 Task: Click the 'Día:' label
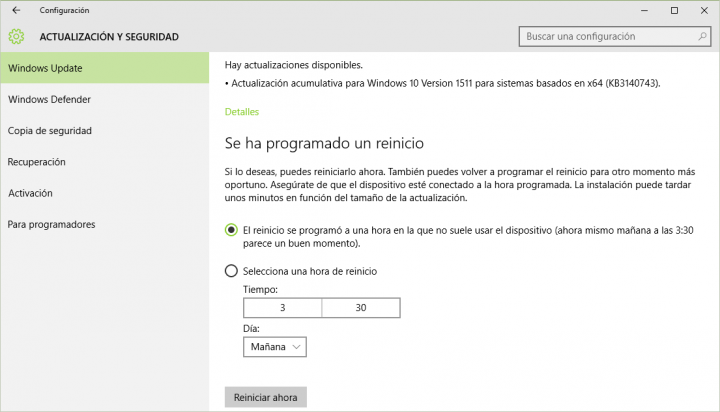tap(251, 328)
